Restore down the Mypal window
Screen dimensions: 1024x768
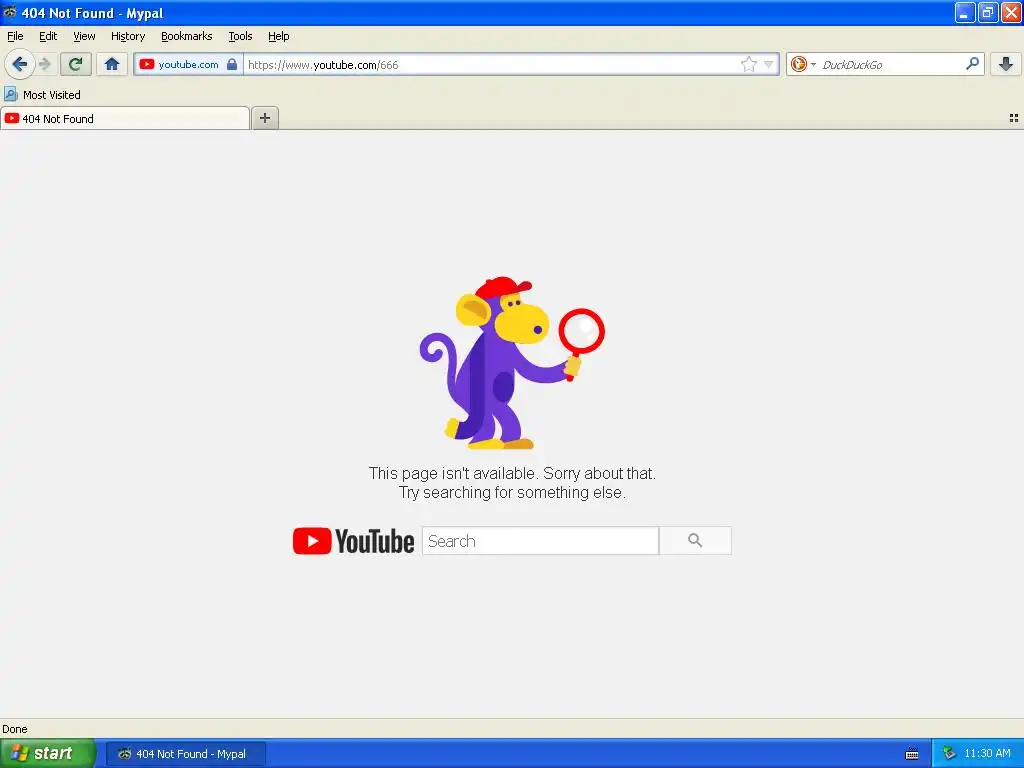(987, 12)
